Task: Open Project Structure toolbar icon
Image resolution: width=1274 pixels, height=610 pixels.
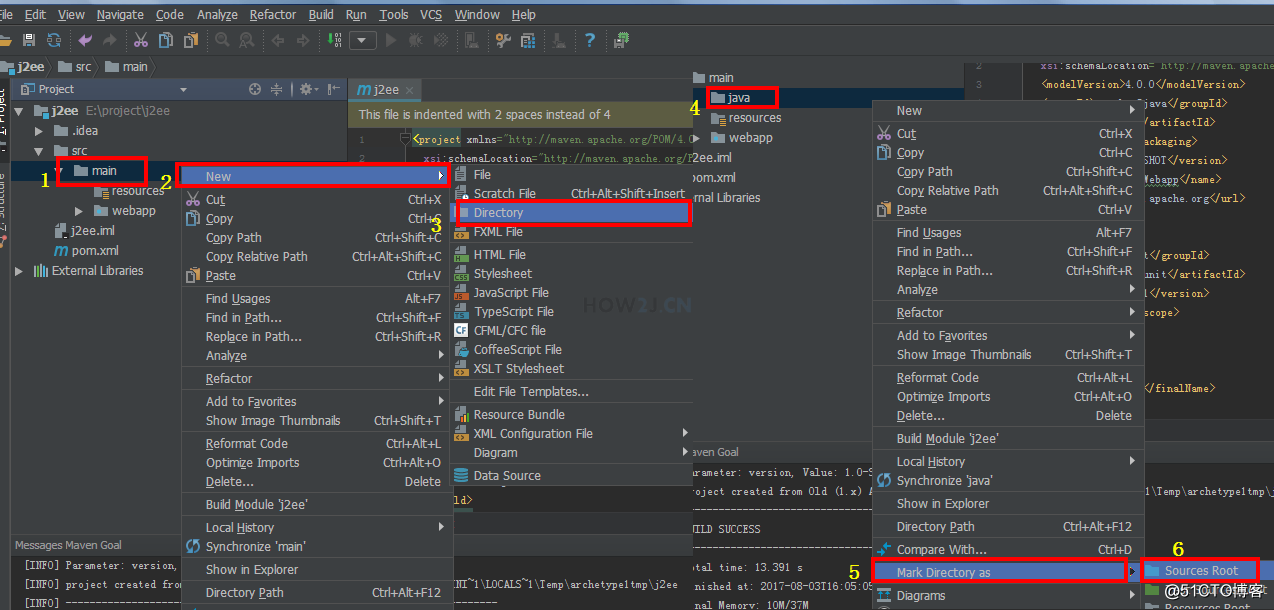Action: pos(528,40)
